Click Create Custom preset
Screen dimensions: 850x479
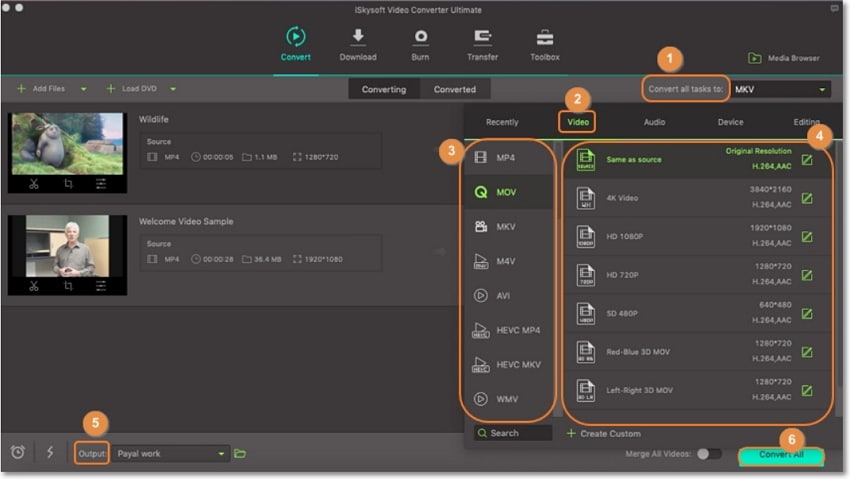point(604,433)
